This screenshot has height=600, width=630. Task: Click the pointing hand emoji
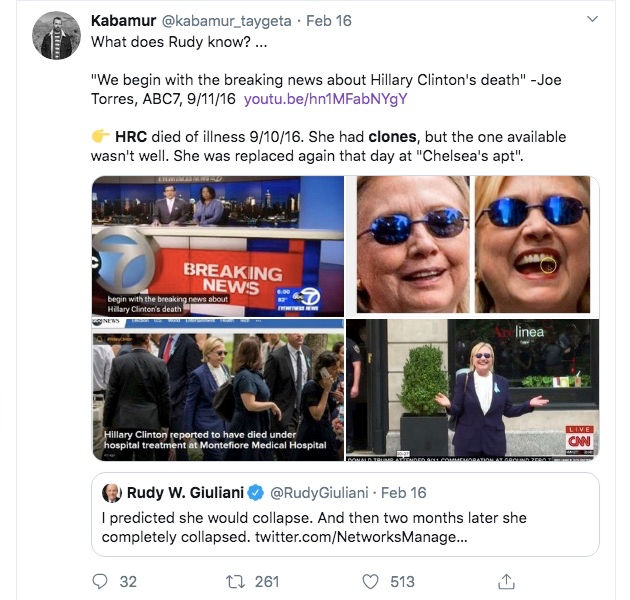point(100,136)
